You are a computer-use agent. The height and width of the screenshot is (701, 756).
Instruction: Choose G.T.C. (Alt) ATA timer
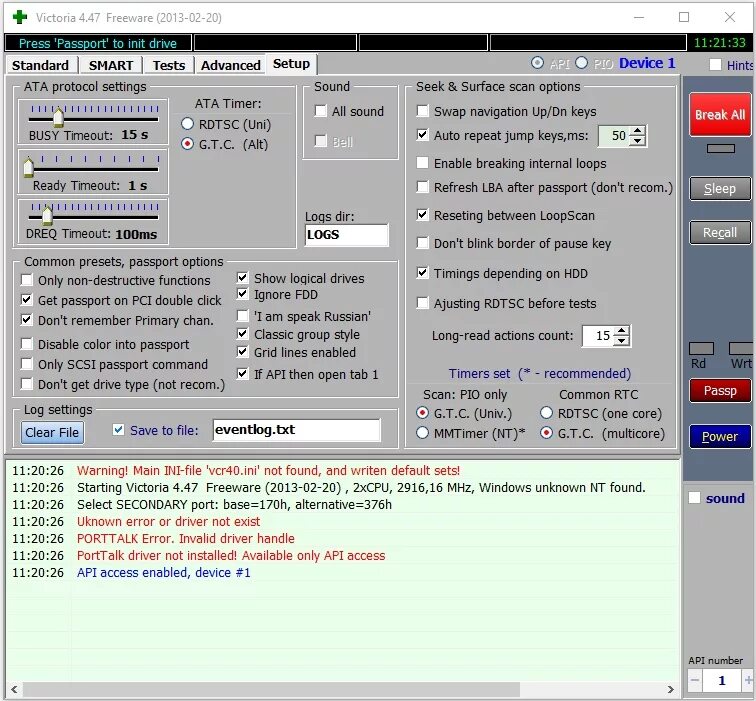pyautogui.click(x=188, y=144)
